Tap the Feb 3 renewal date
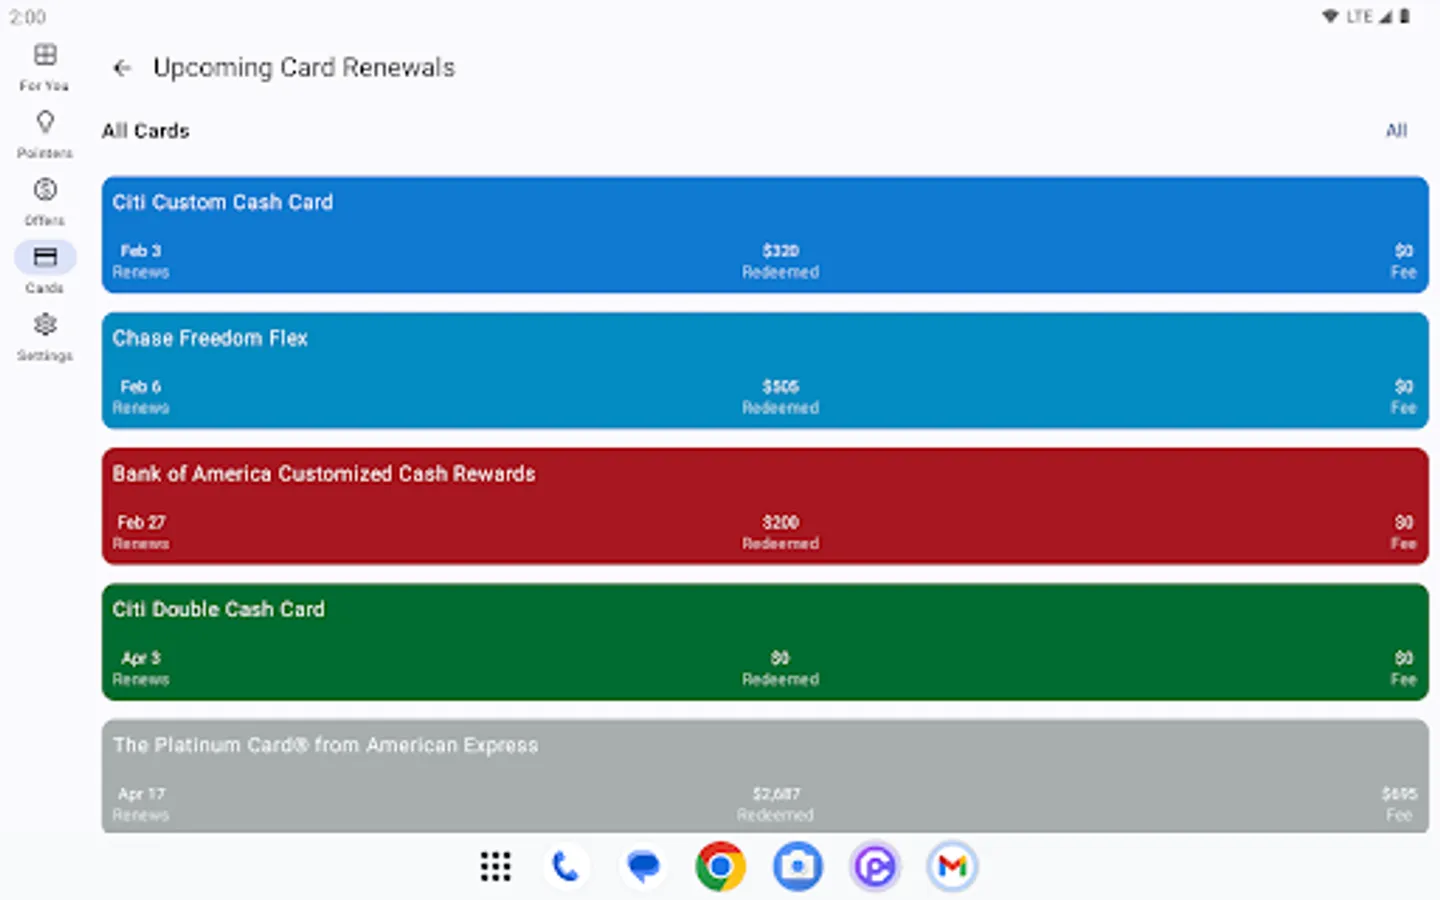Viewport: 1440px width, 900px height. (141, 250)
